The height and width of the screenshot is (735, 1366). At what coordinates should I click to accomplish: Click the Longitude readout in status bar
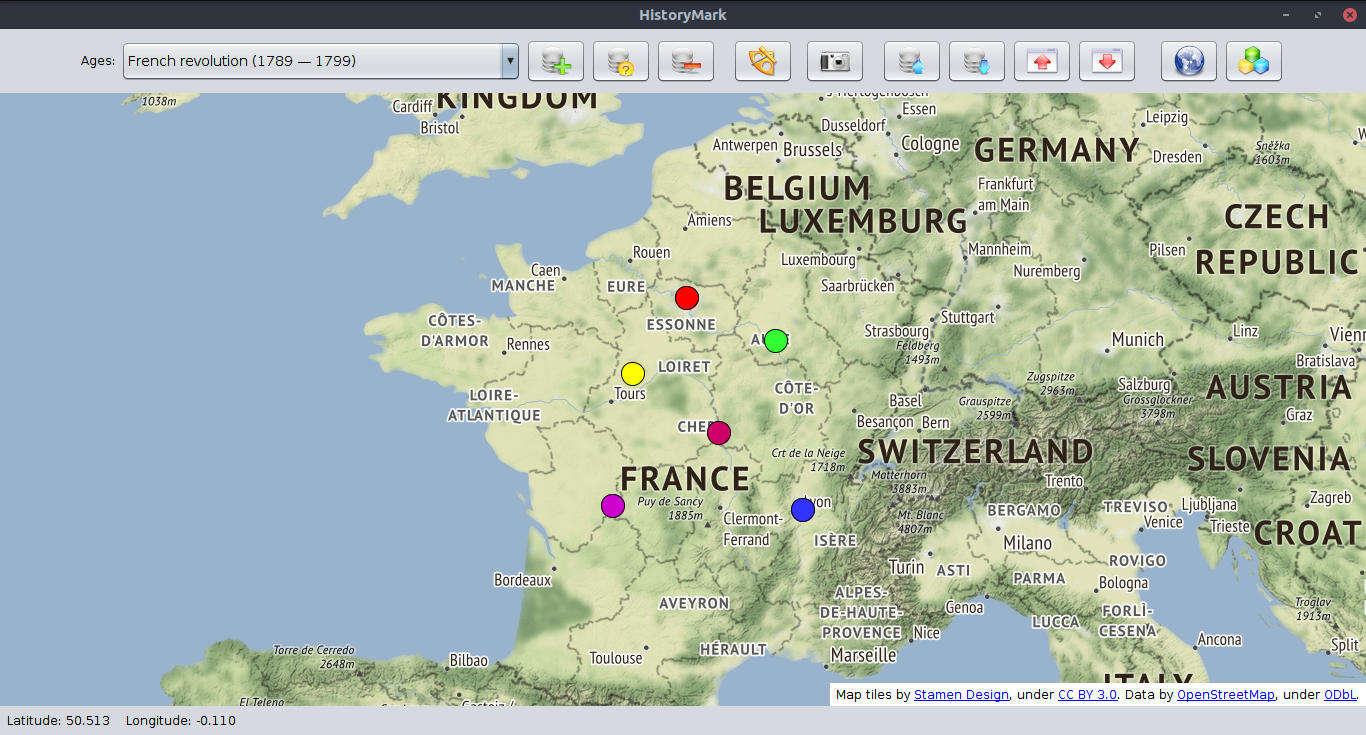(x=181, y=720)
